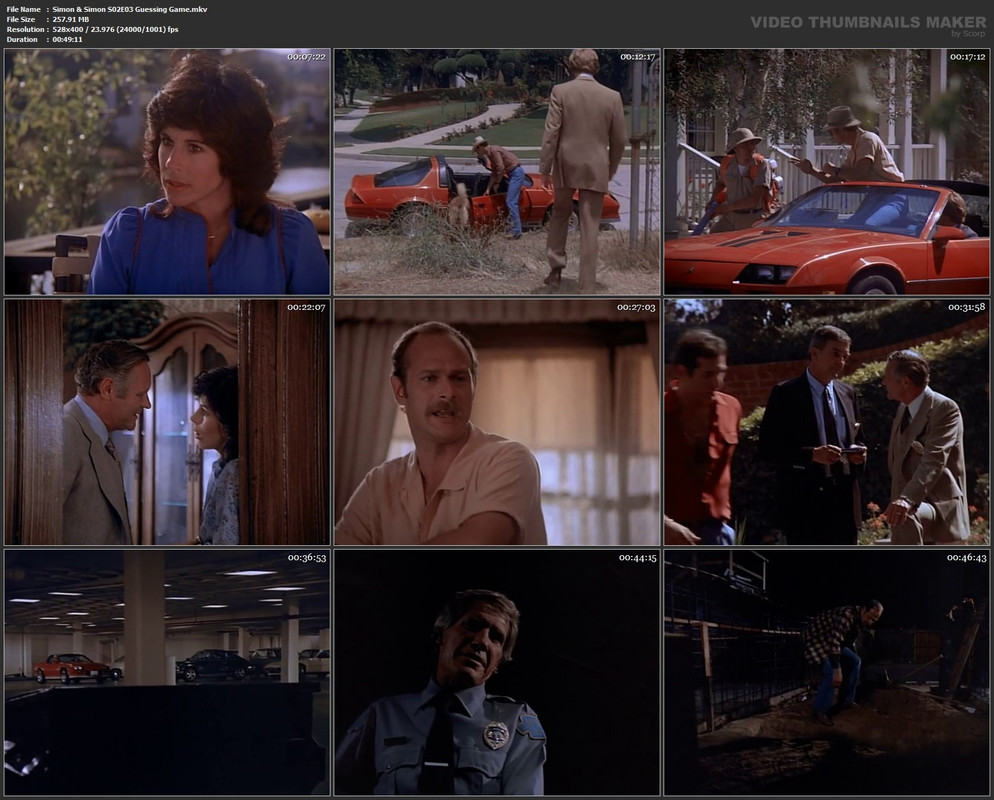
Task: Select the frame at 00:31:58
Action: (x=827, y=422)
